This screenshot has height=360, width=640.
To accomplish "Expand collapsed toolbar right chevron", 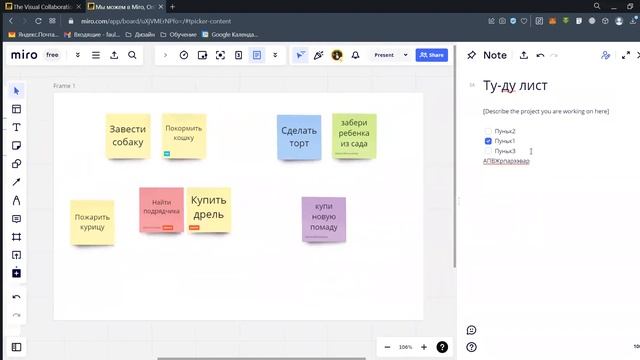I will coord(165,55).
